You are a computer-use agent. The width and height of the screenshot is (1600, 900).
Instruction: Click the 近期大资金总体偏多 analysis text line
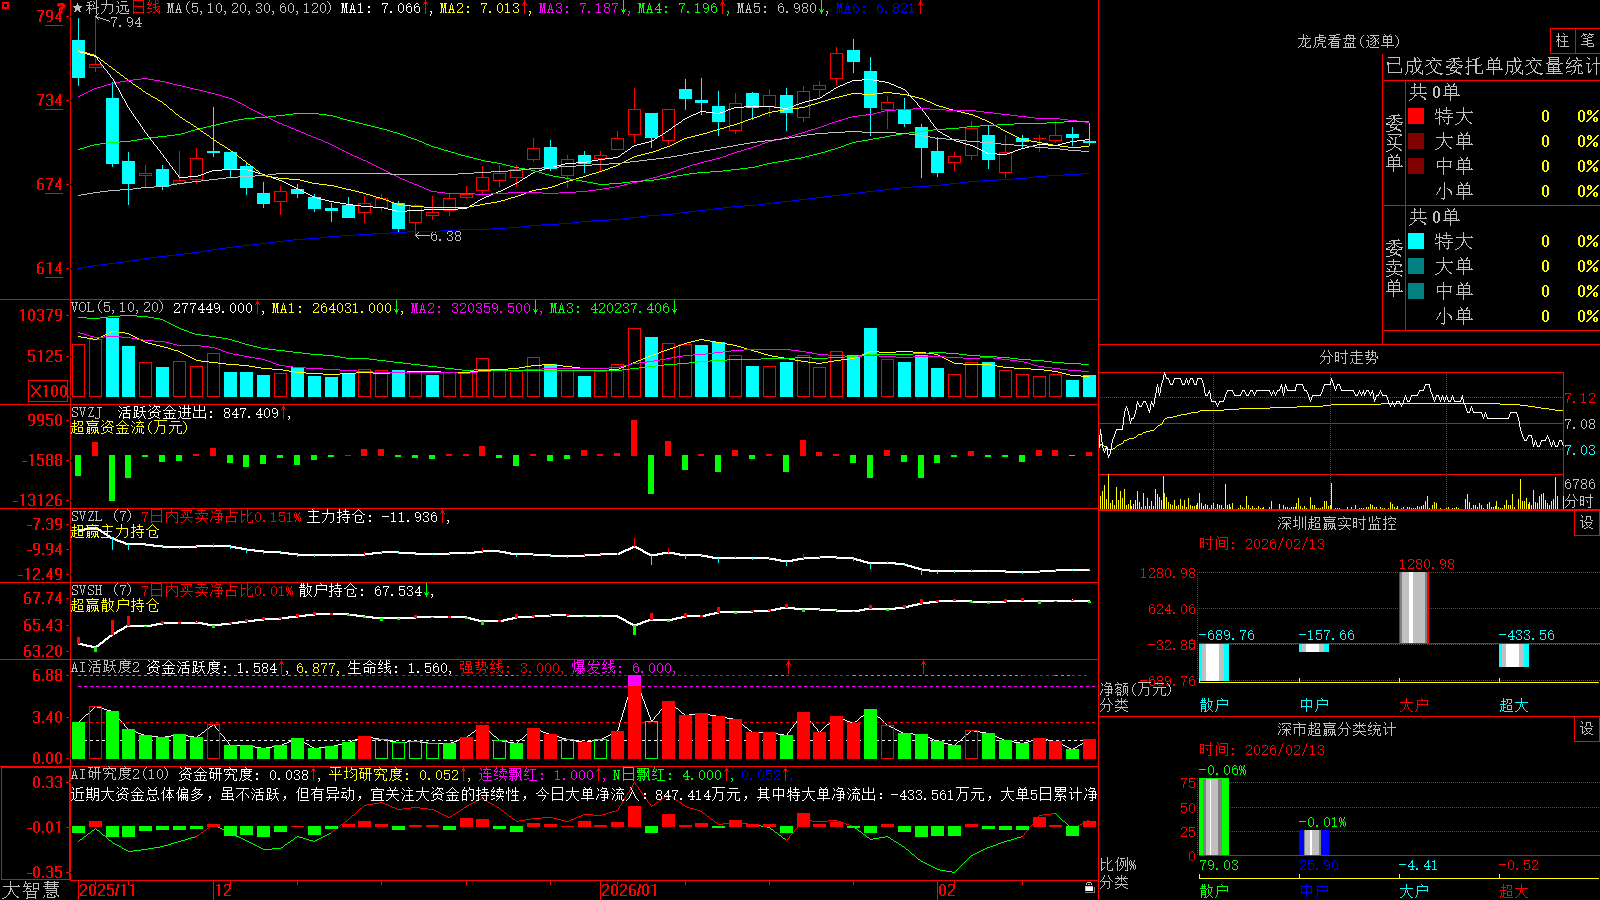pos(584,794)
